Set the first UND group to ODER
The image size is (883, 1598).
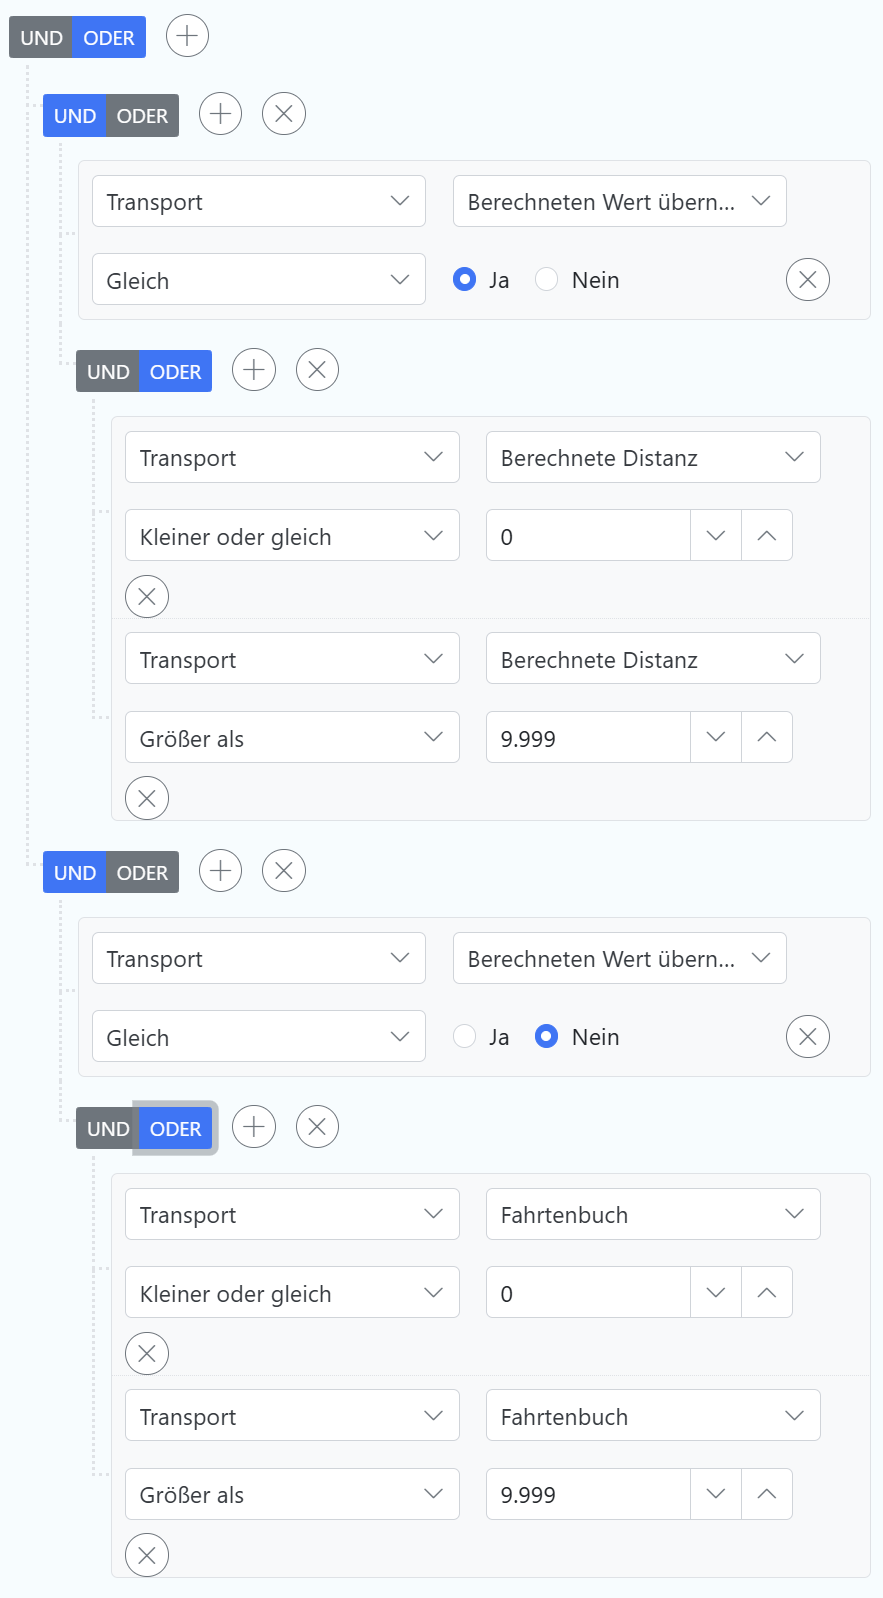click(142, 116)
